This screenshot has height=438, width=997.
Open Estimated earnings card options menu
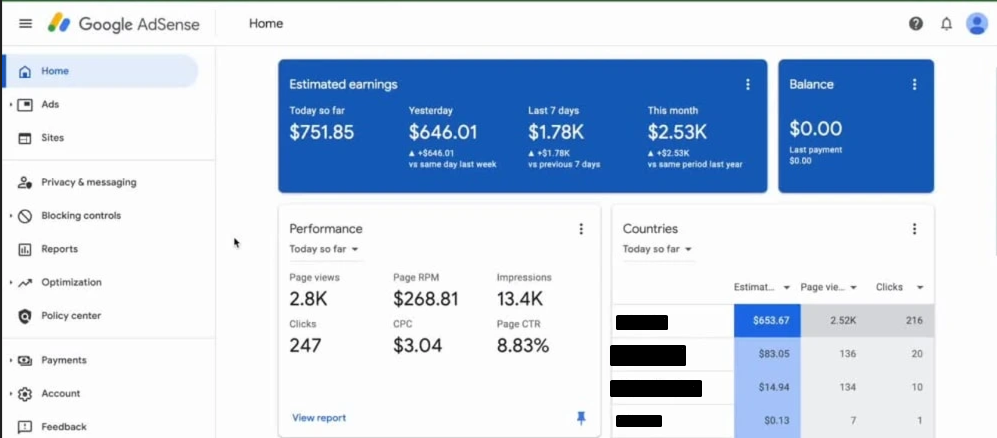click(748, 85)
